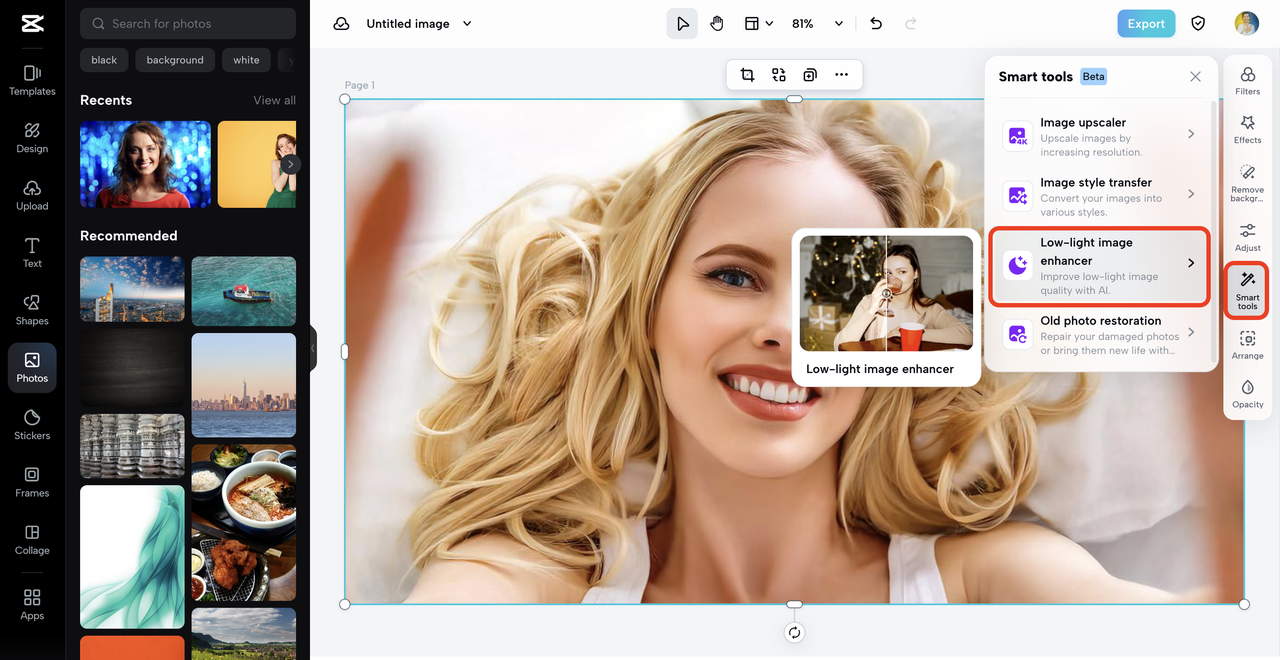Open the Text panel

pyautogui.click(x=32, y=253)
